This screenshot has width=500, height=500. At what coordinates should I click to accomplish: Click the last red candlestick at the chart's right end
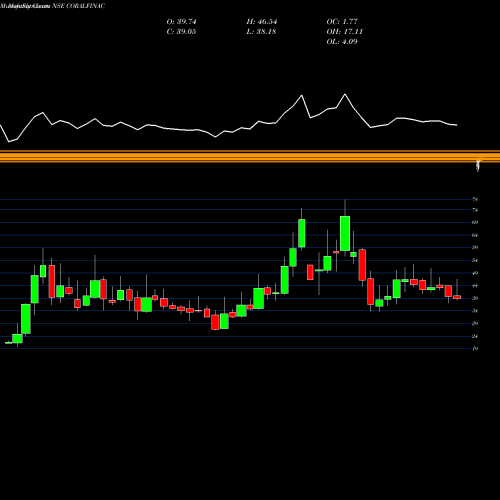(x=457, y=297)
